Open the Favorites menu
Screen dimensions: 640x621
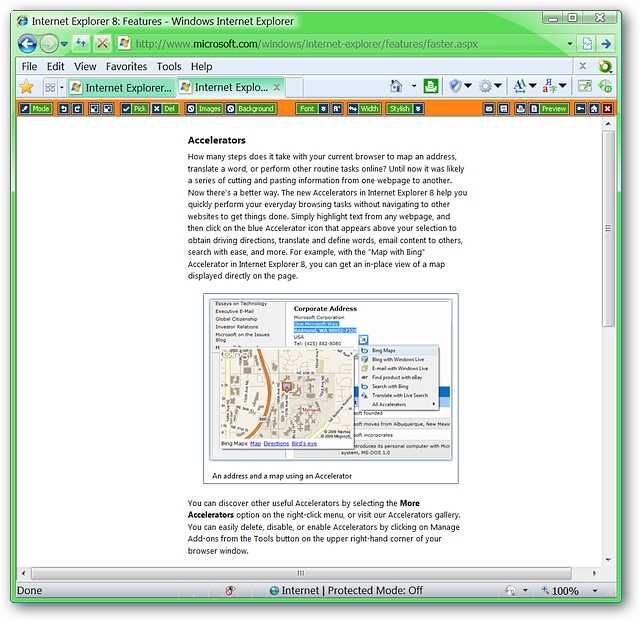[x=126, y=66]
